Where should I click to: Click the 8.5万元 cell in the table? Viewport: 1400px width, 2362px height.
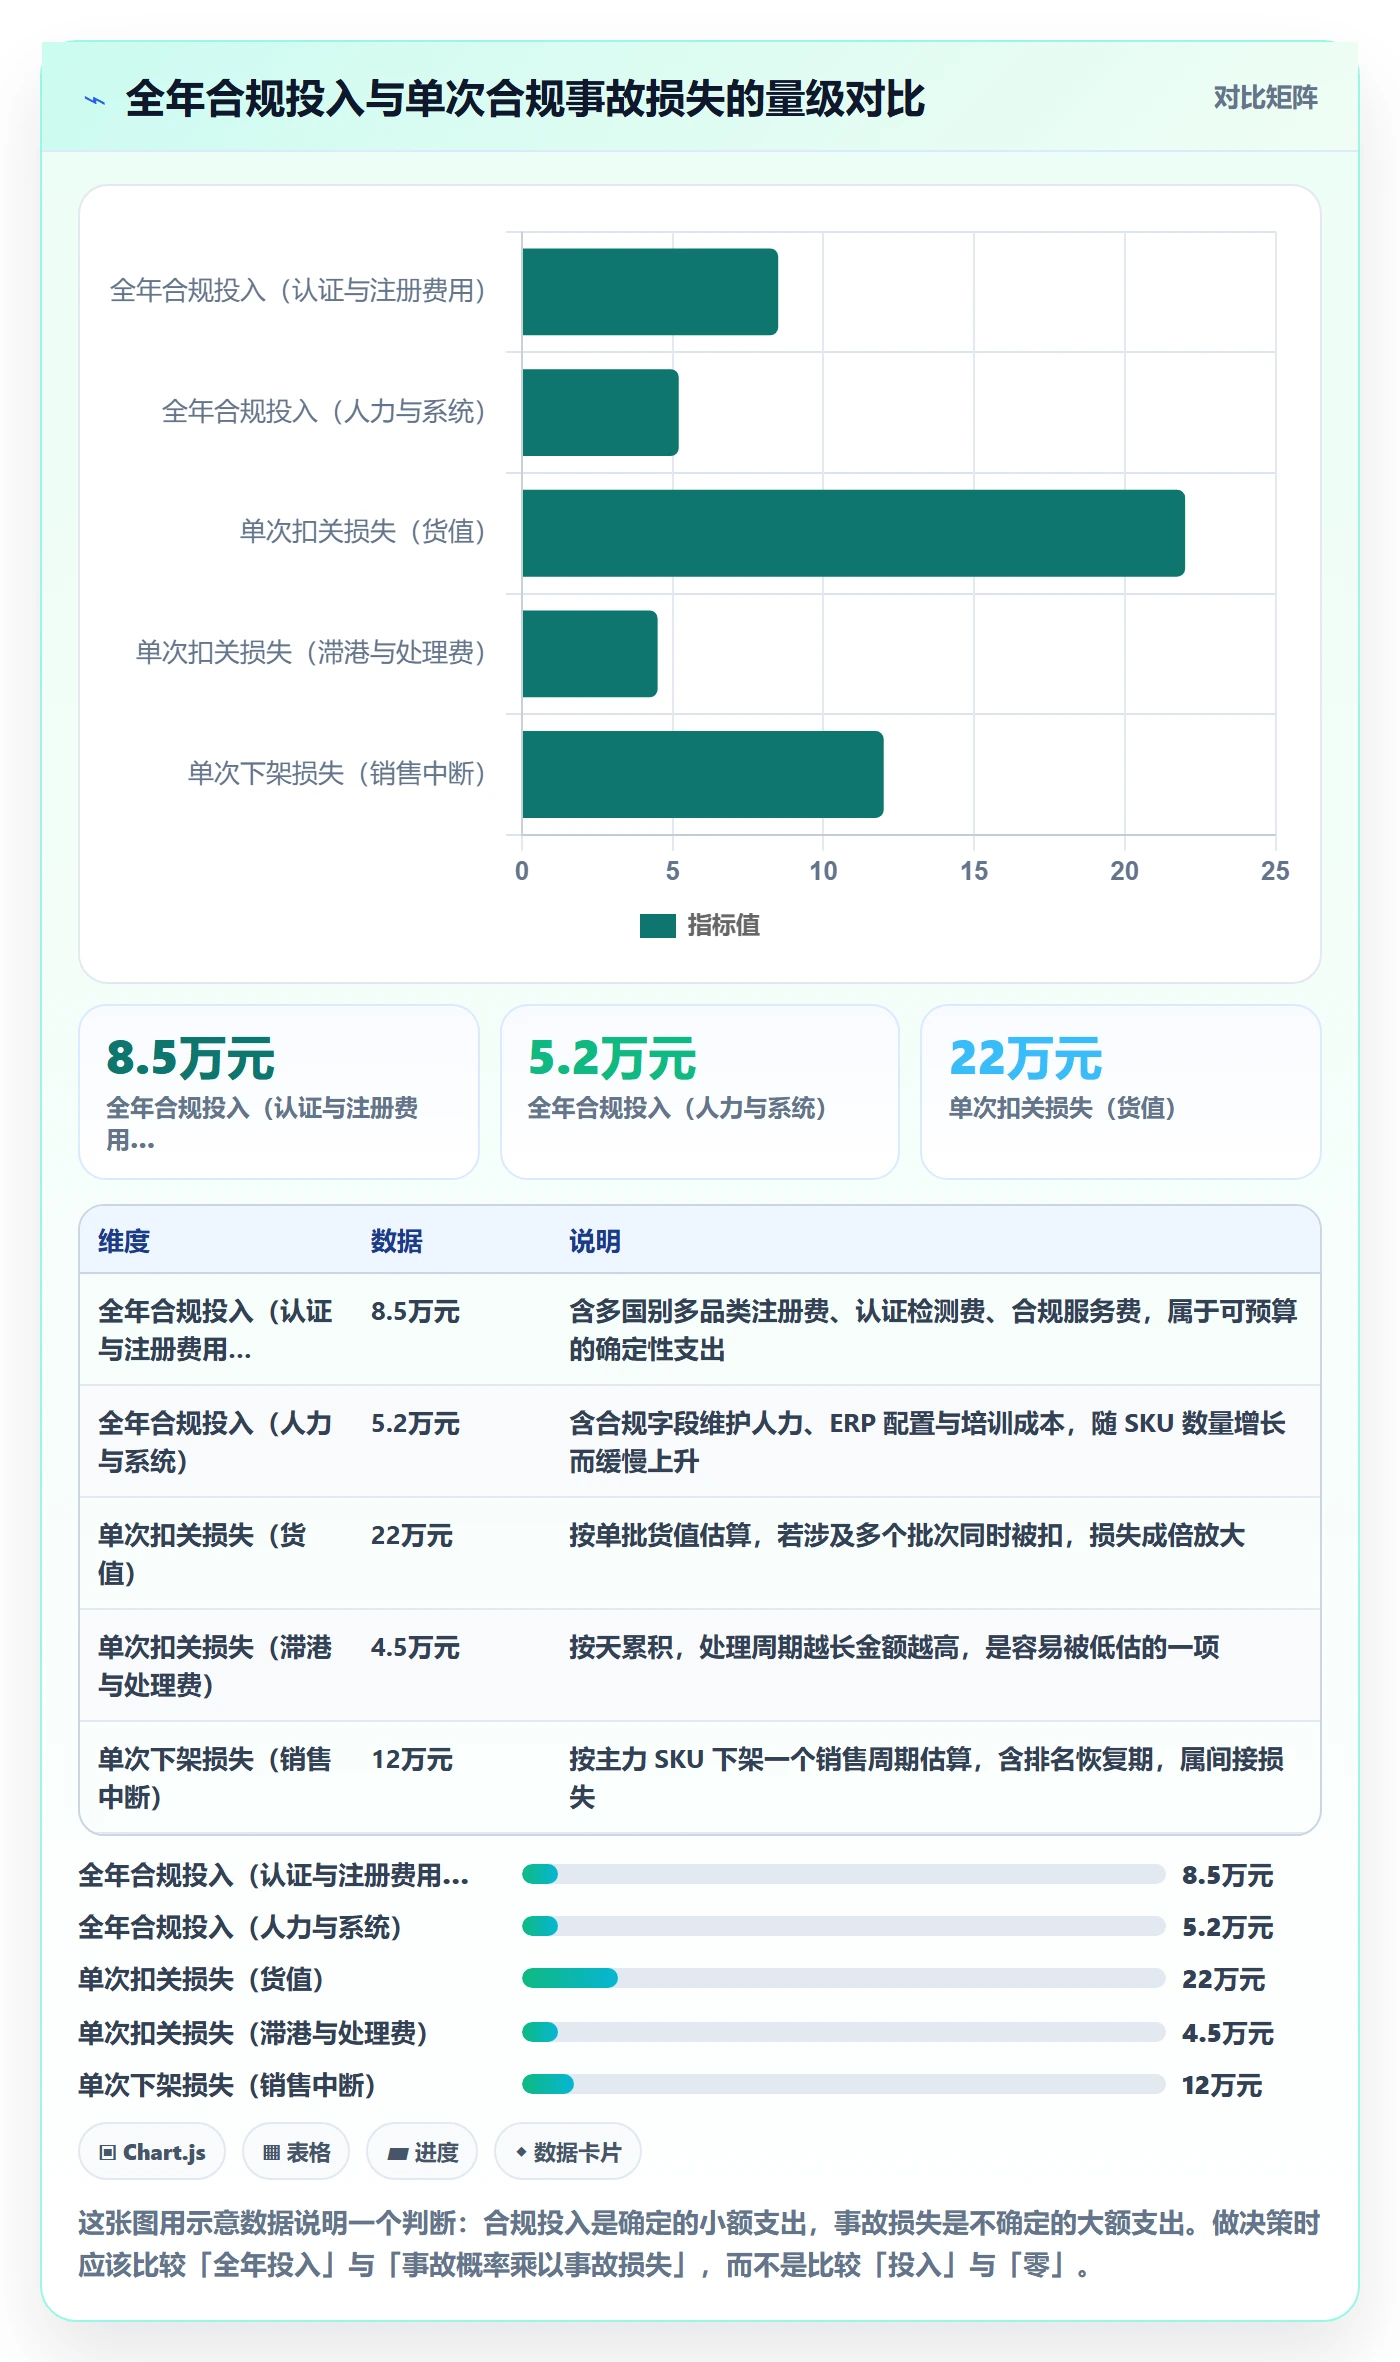tap(415, 1311)
